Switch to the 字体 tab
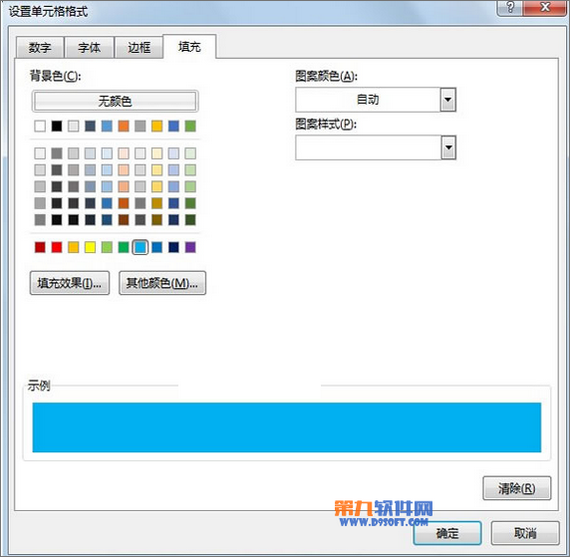The height and width of the screenshot is (557, 570). pyautogui.click(x=89, y=47)
